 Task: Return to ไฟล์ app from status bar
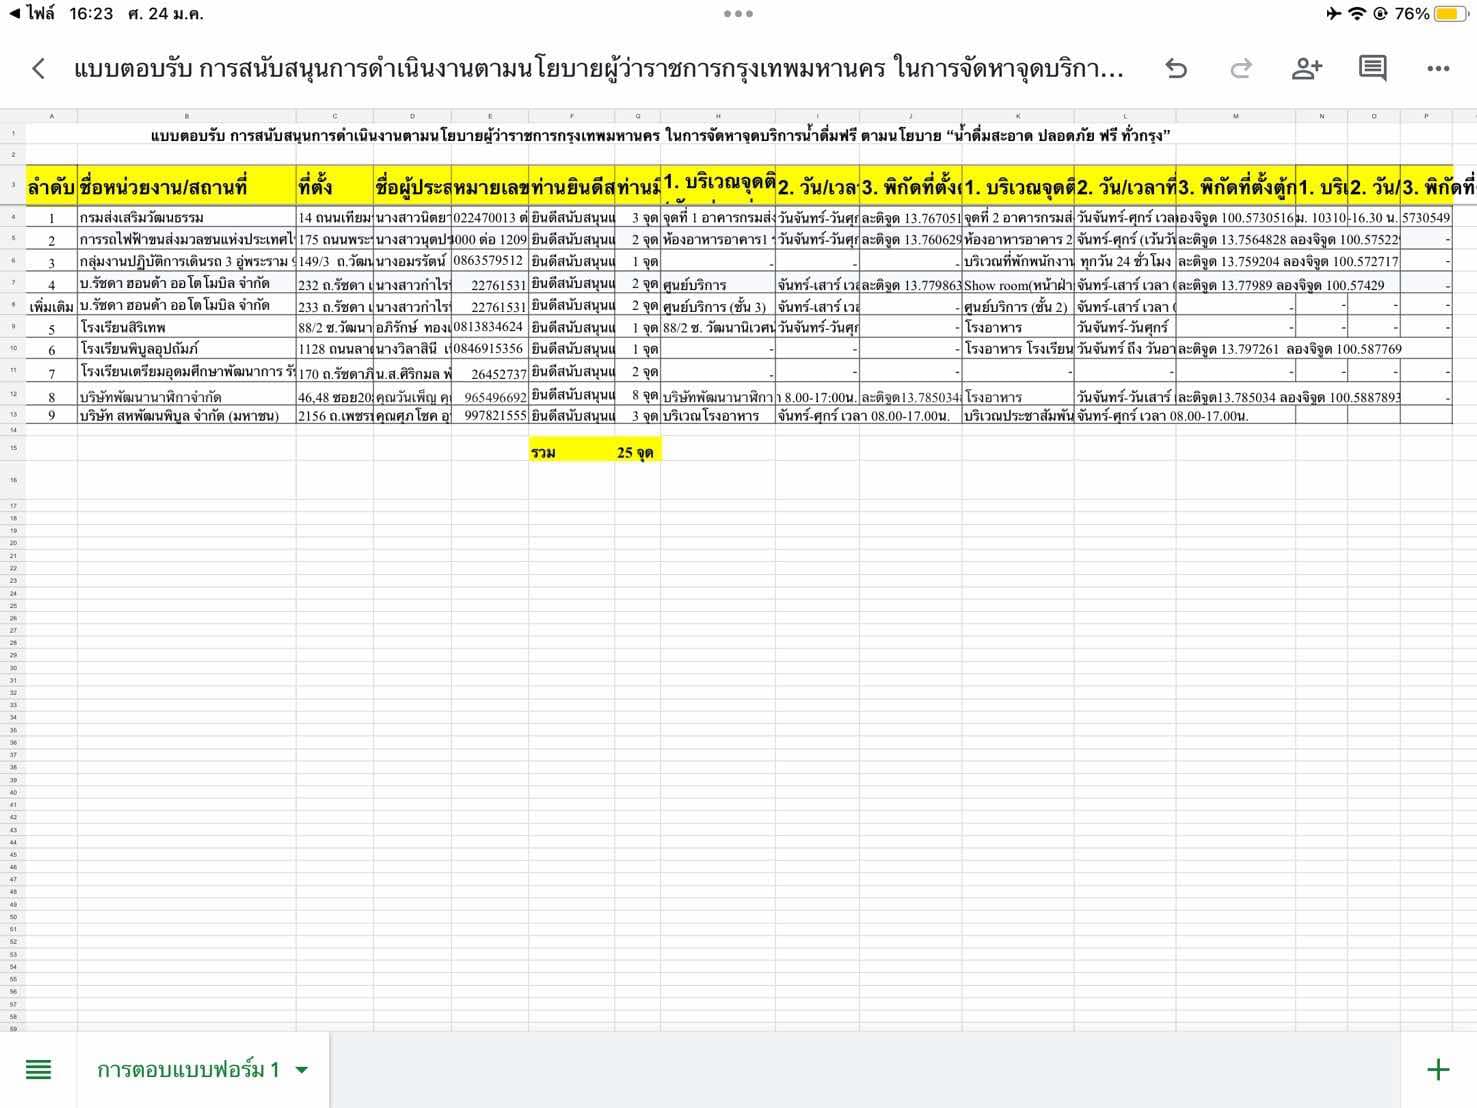[x=30, y=13]
